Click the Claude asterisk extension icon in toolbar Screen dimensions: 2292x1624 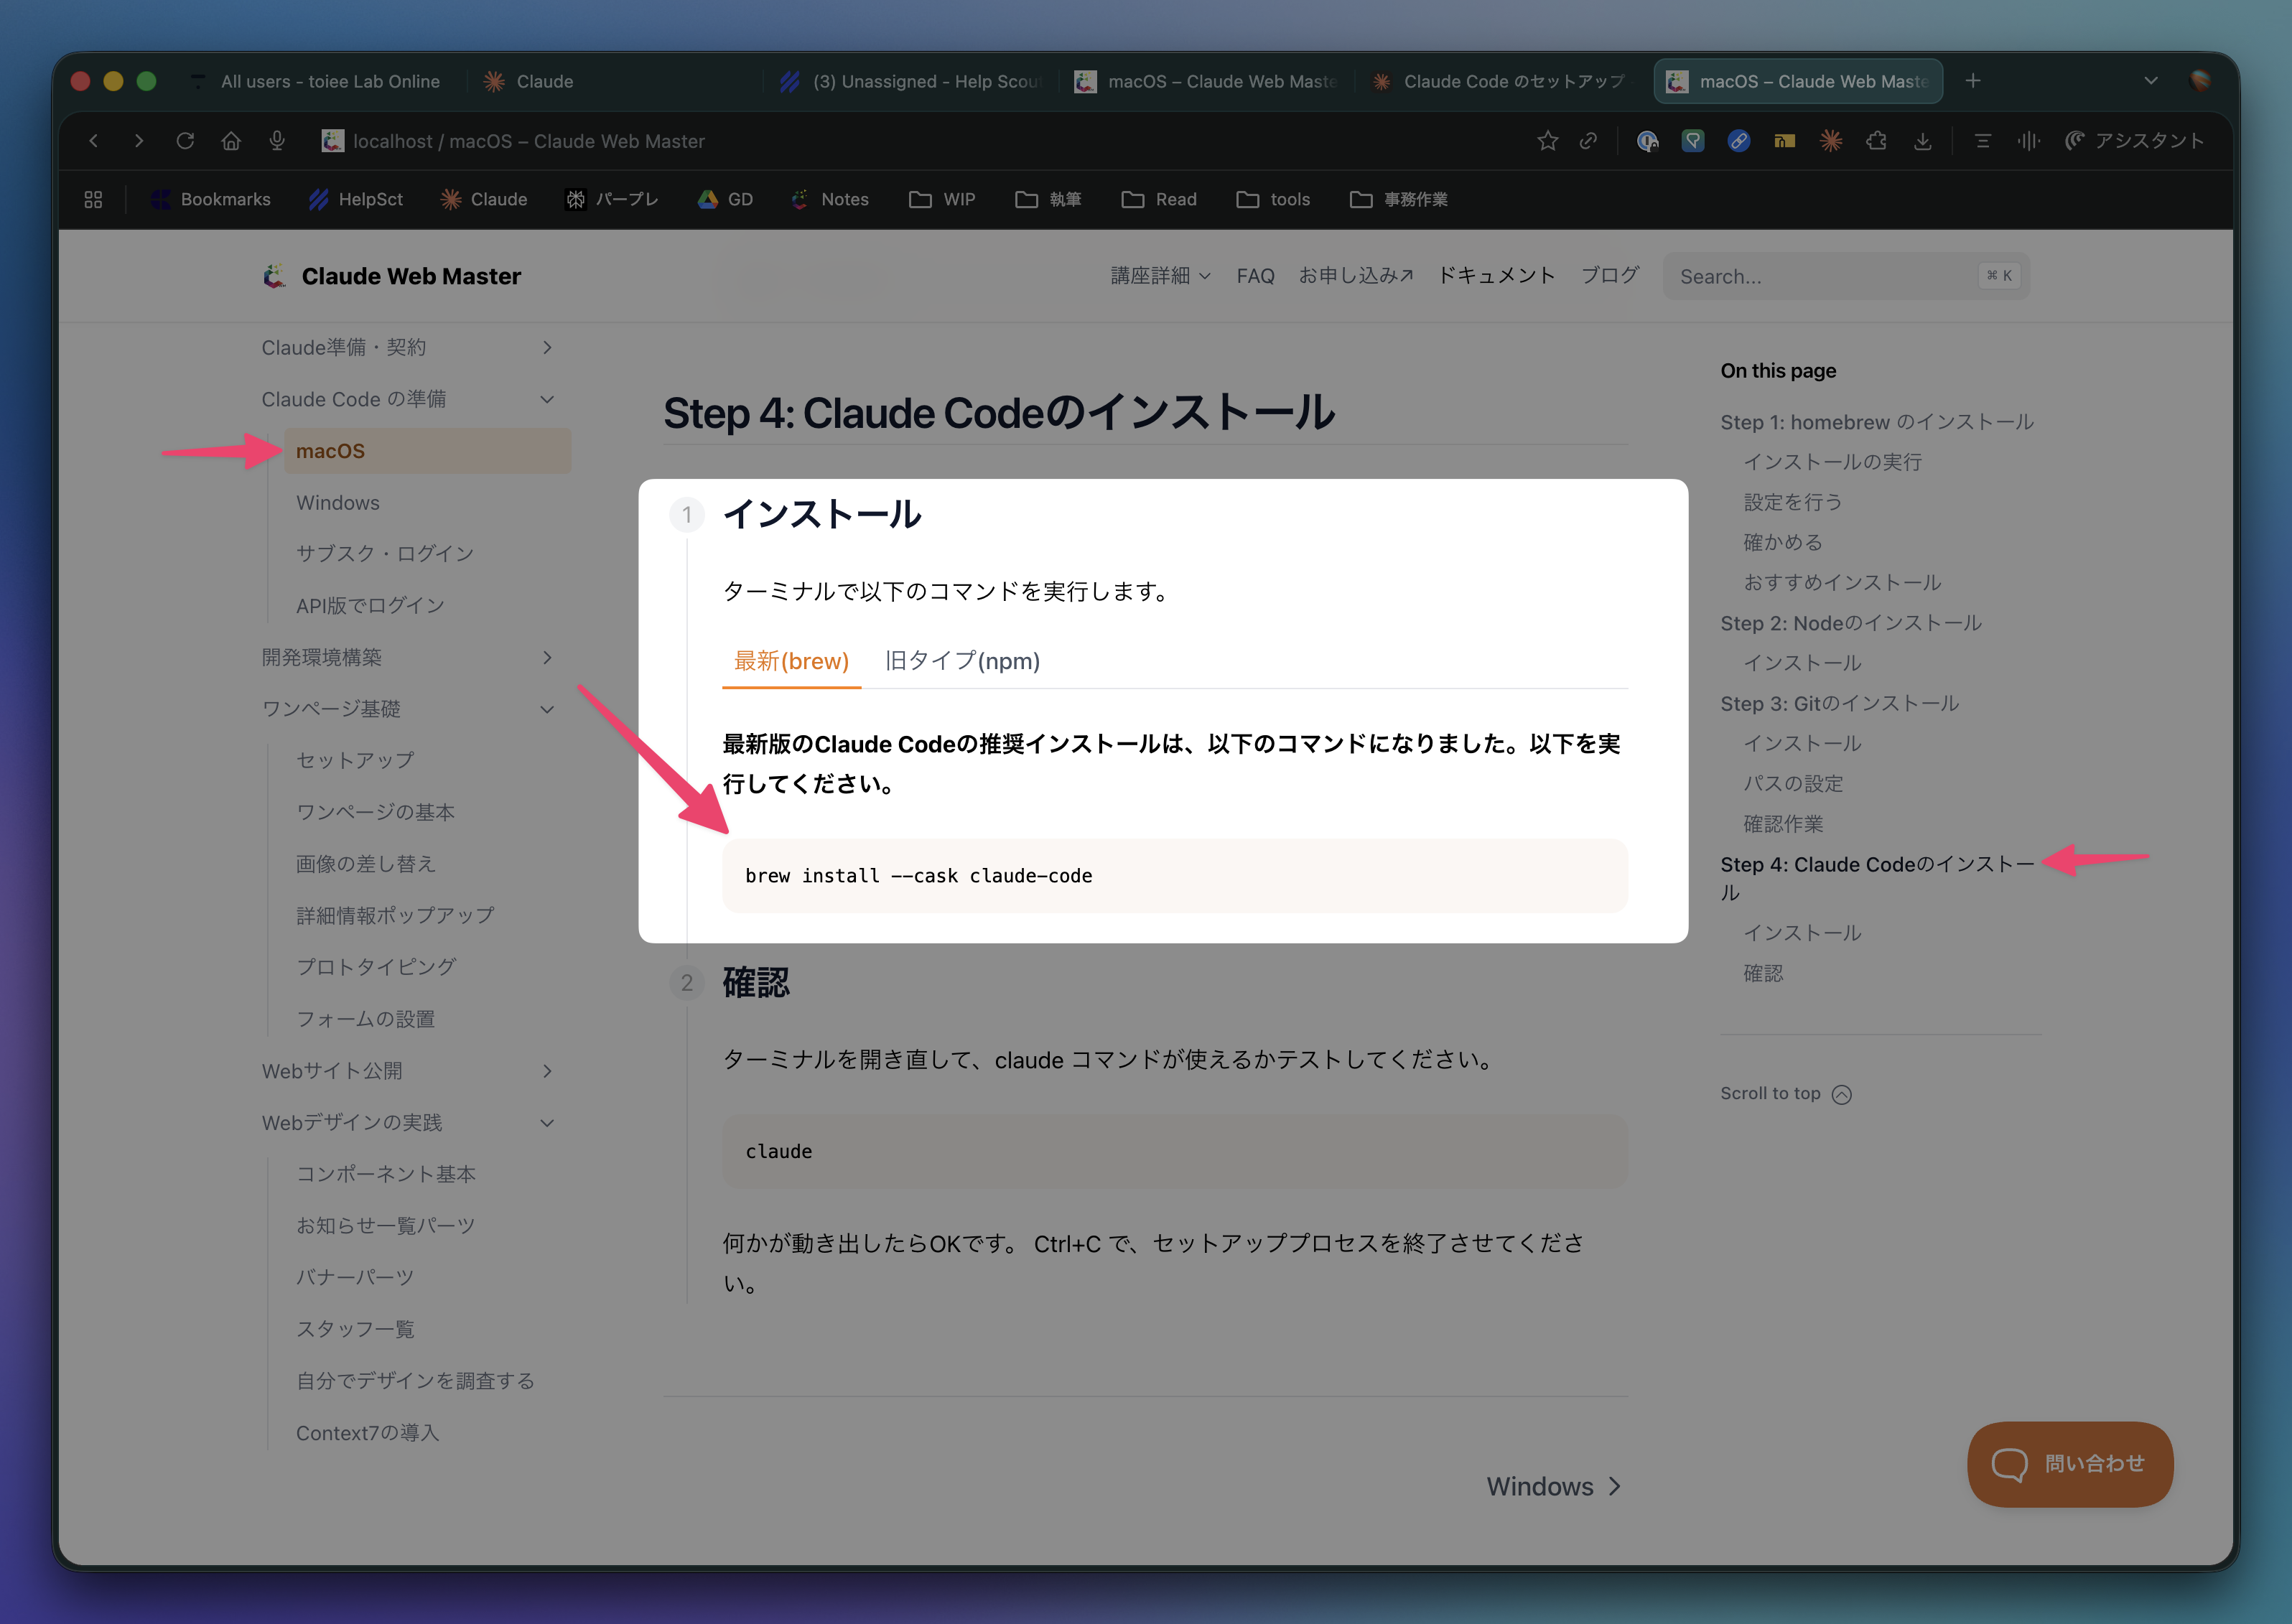(1832, 141)
